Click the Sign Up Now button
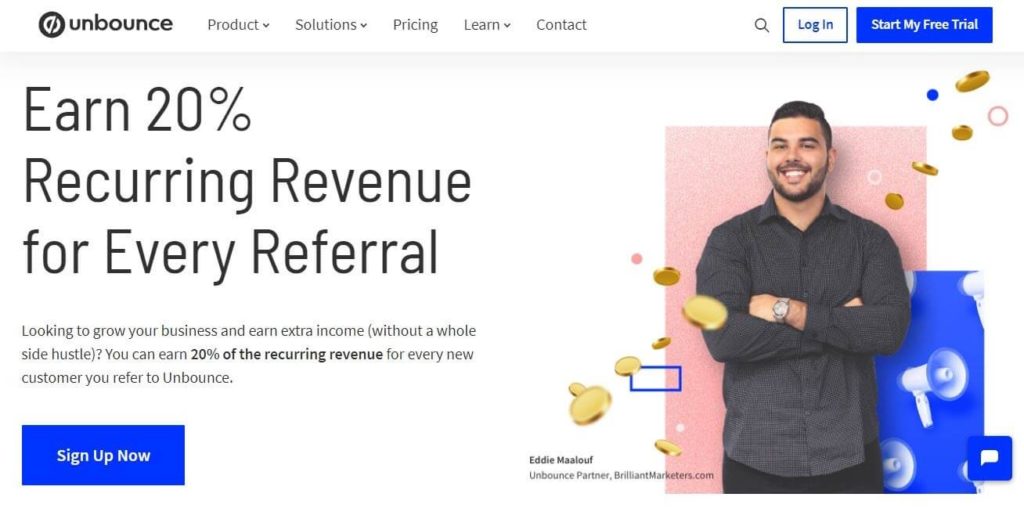 103,455
